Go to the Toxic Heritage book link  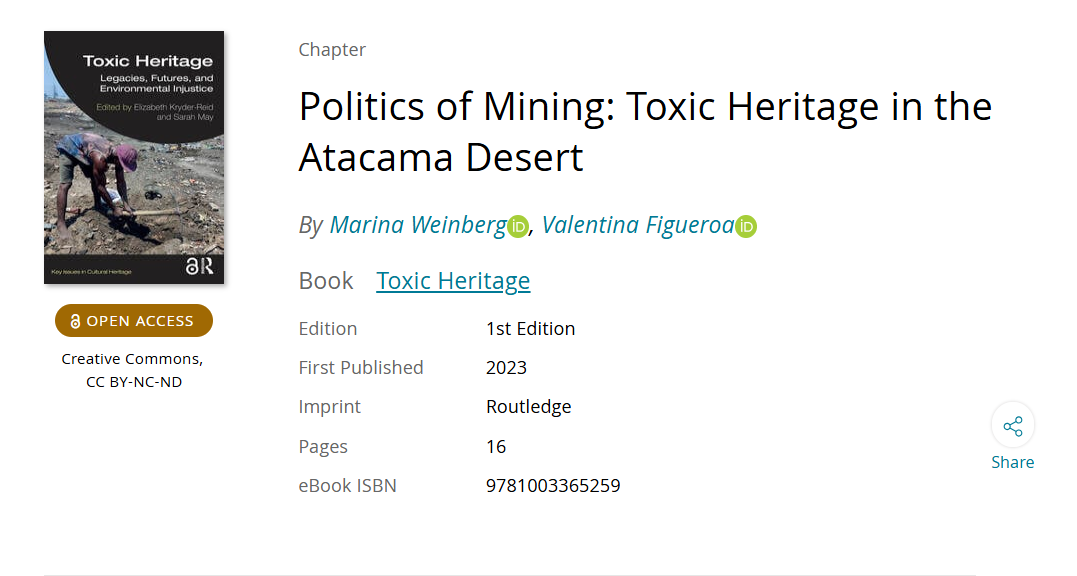(x=453, y=281)
